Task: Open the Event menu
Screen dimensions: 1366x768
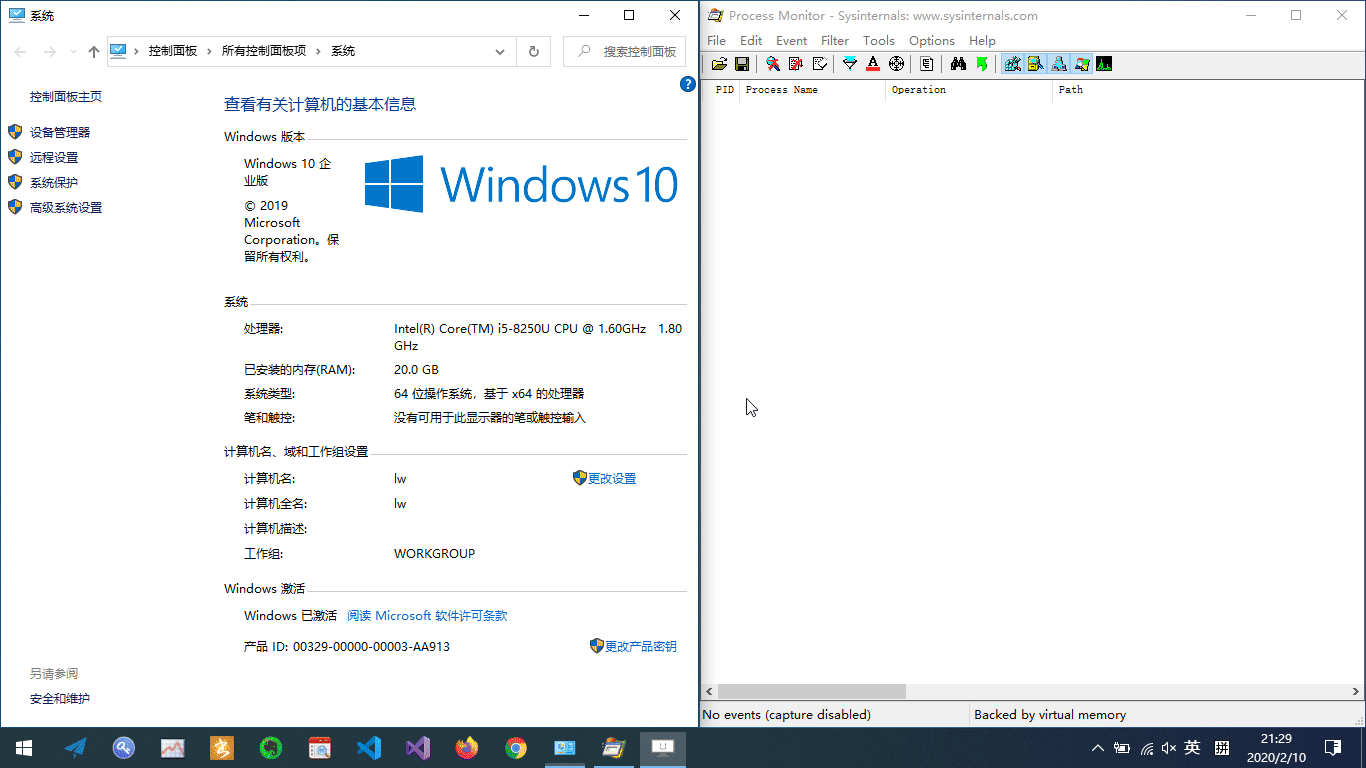Action: pyautogui.click(x=791, y=40)
